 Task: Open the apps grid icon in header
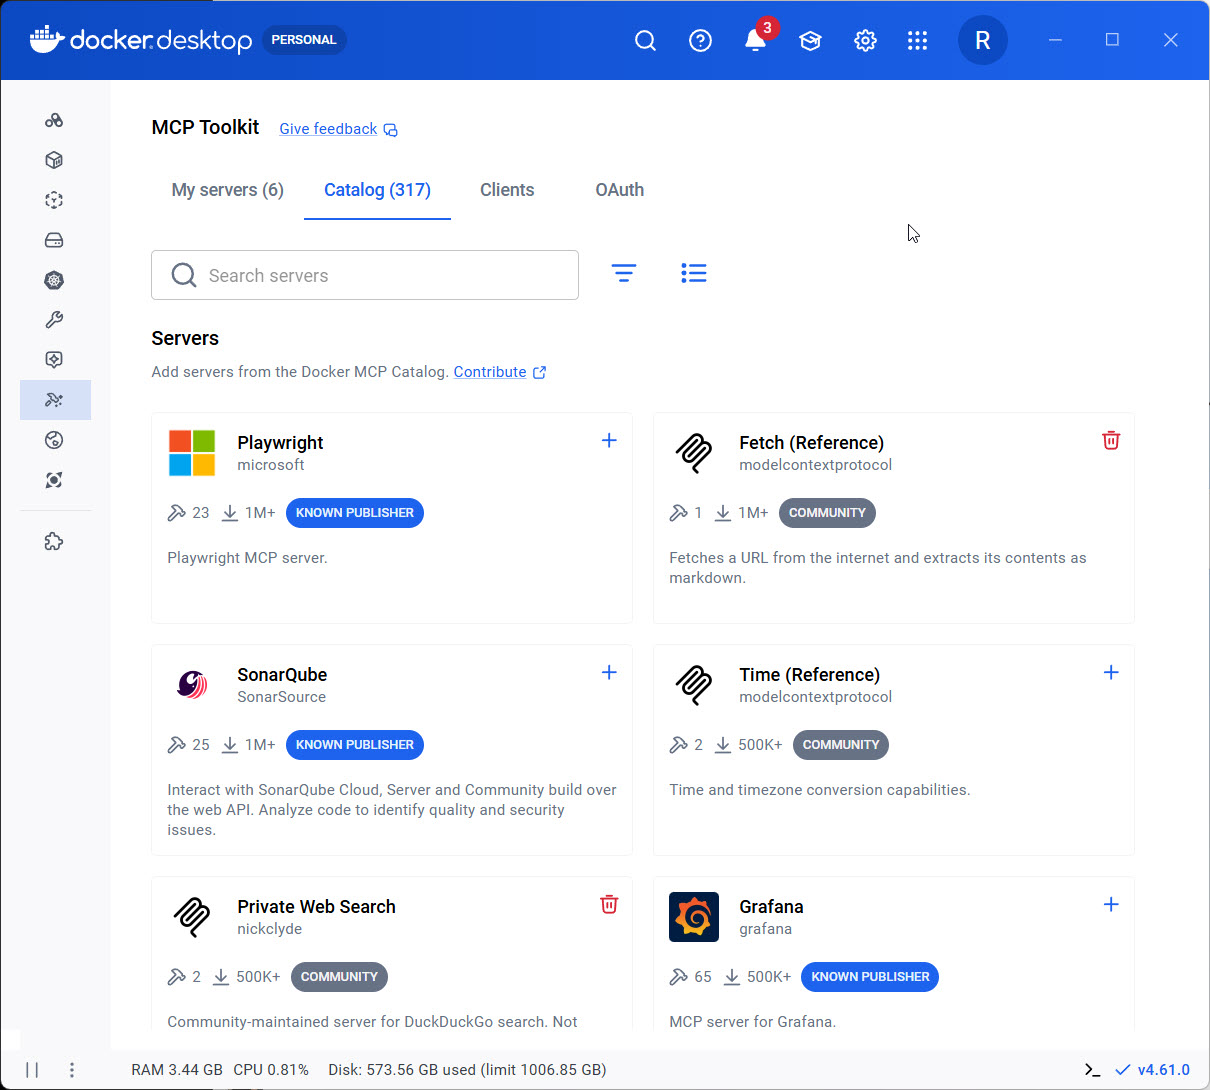coord(918,40)
